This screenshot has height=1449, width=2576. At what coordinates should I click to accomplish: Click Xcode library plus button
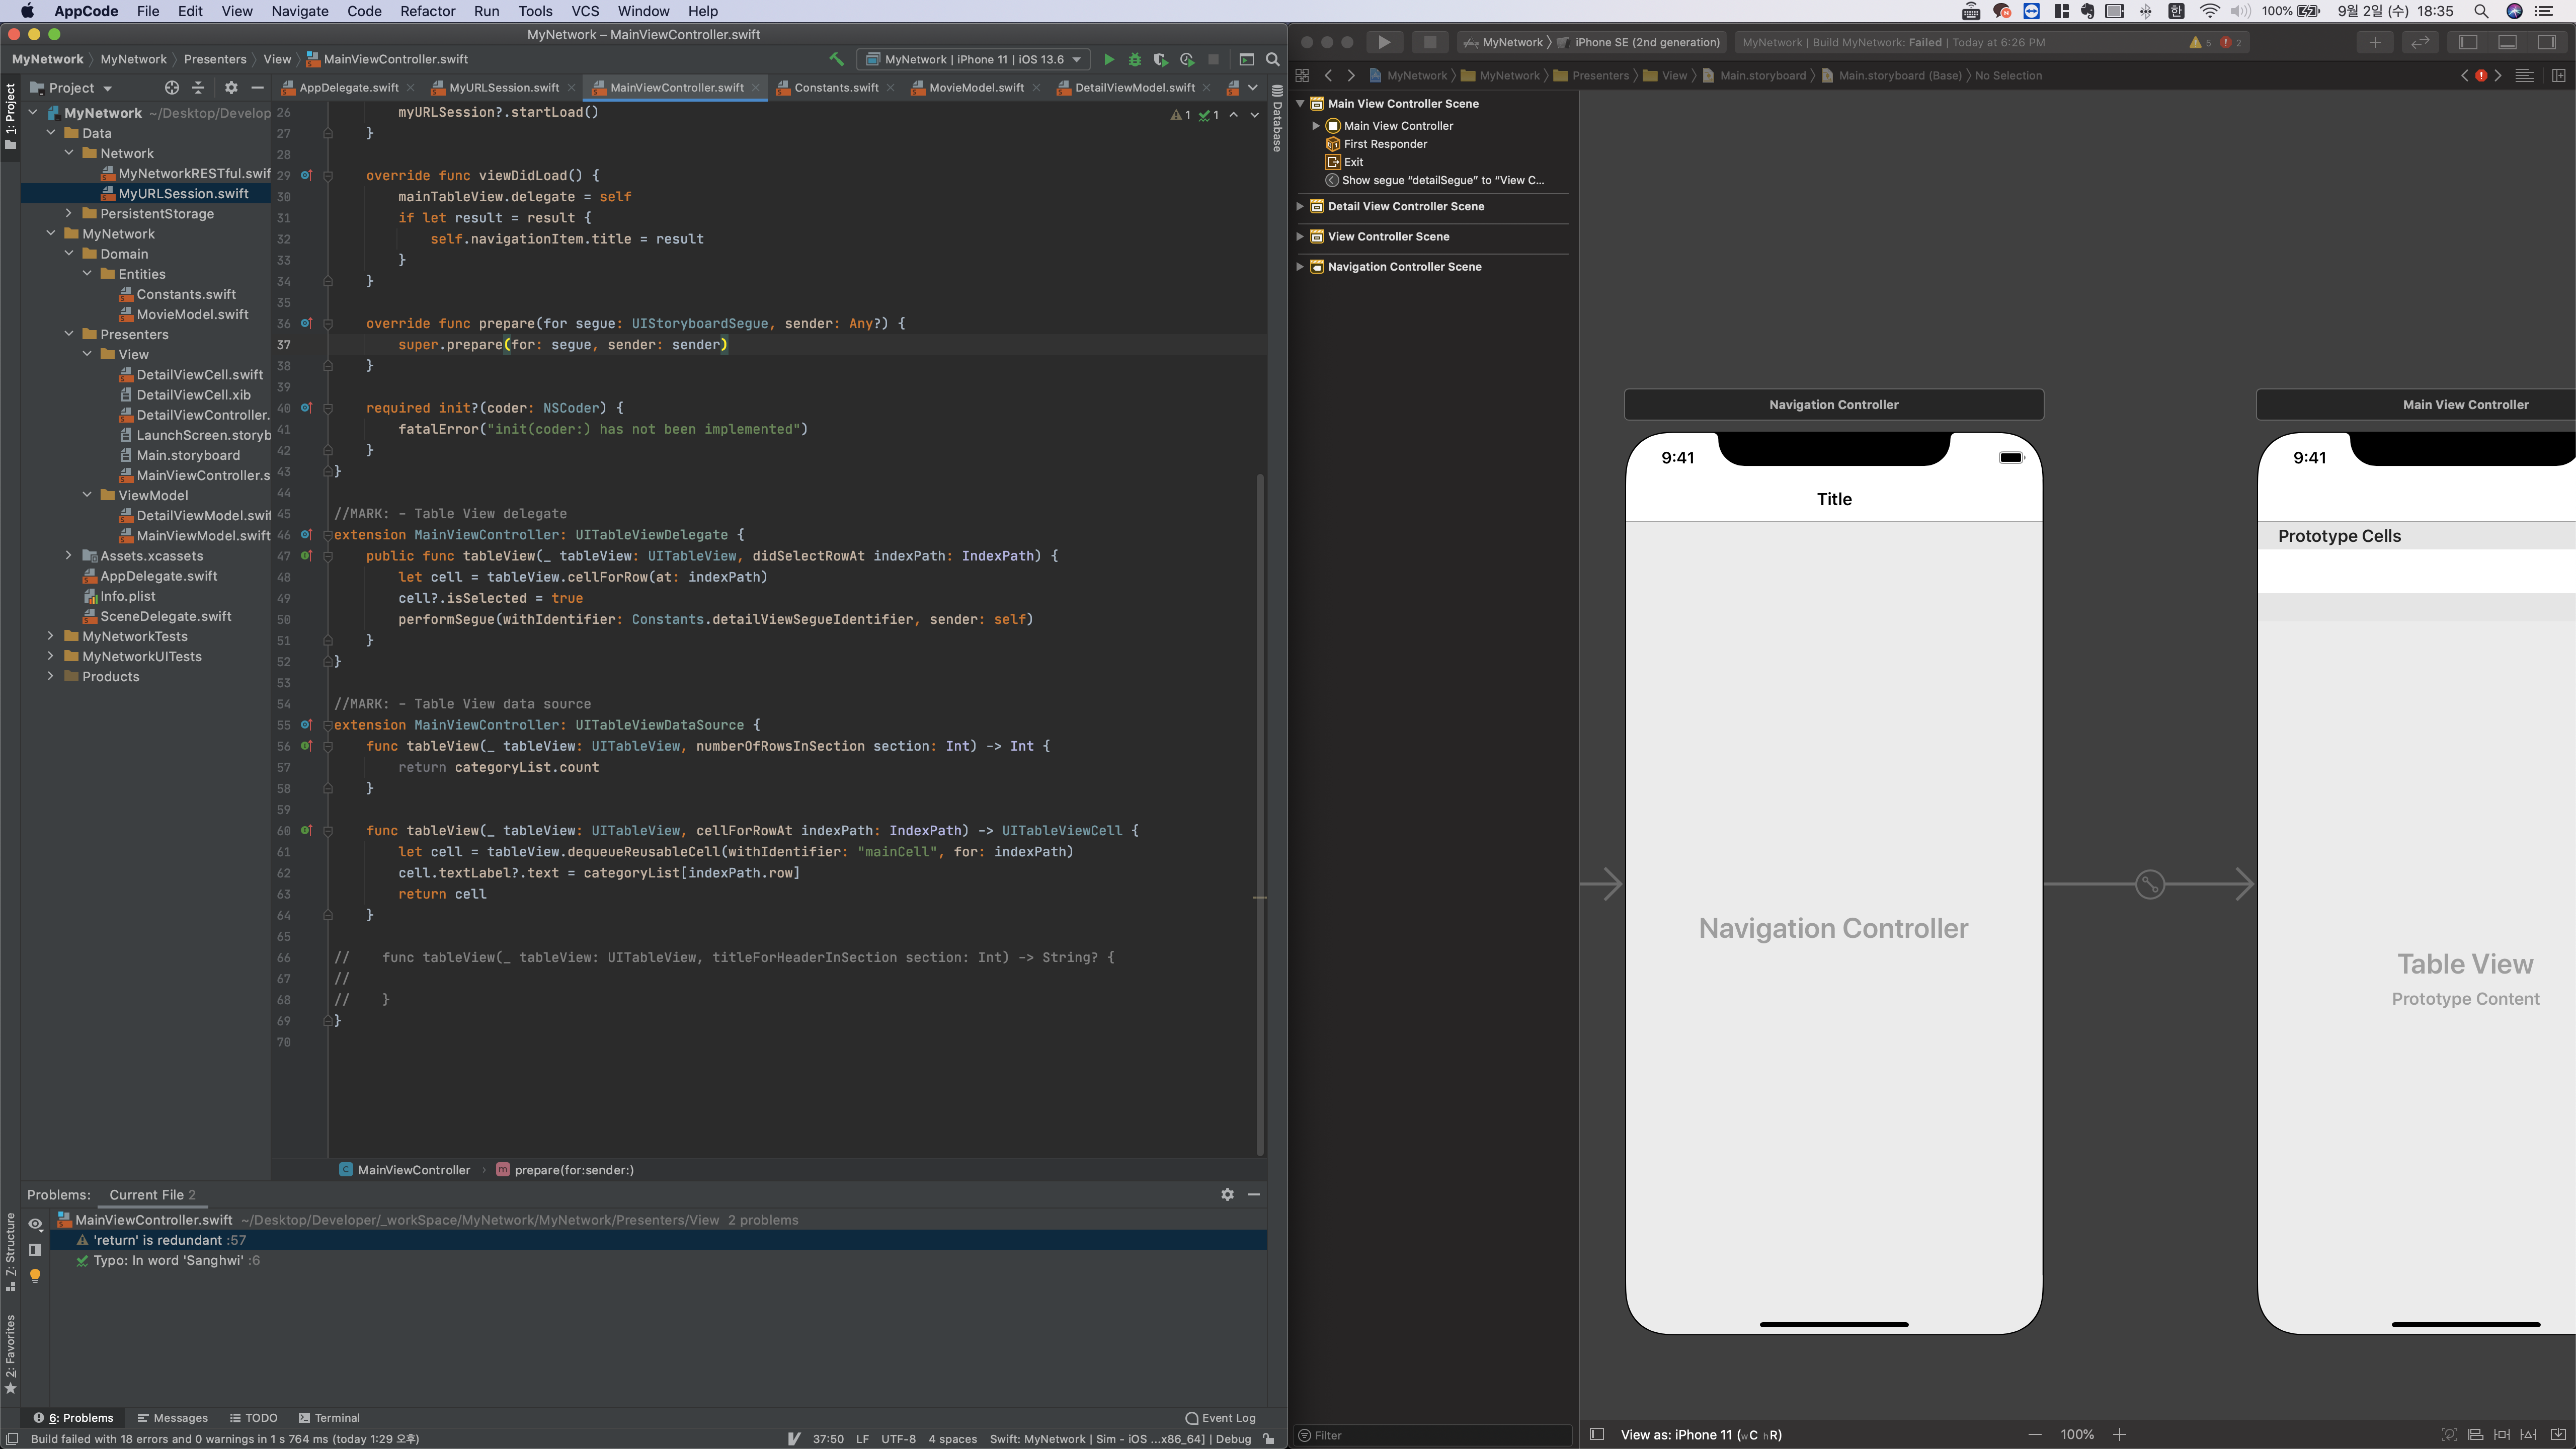tap(2374, 42)
